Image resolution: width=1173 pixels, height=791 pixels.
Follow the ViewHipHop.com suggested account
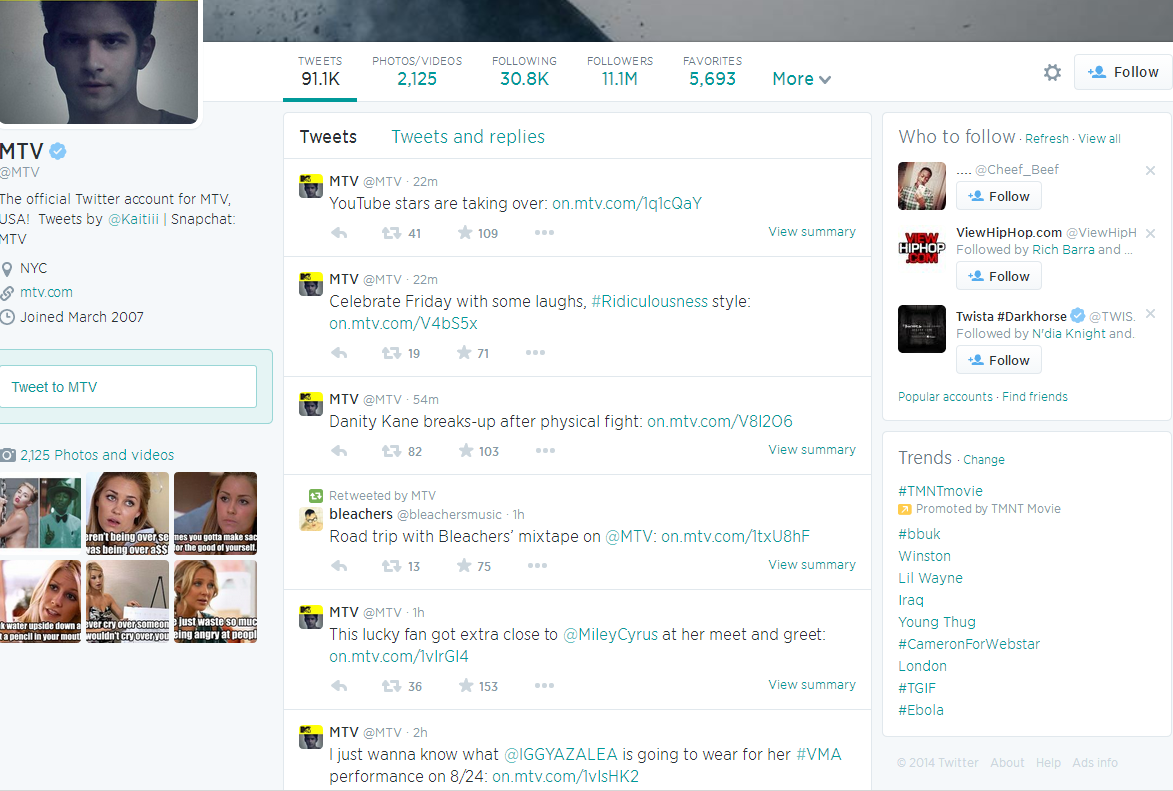point(998,276)
